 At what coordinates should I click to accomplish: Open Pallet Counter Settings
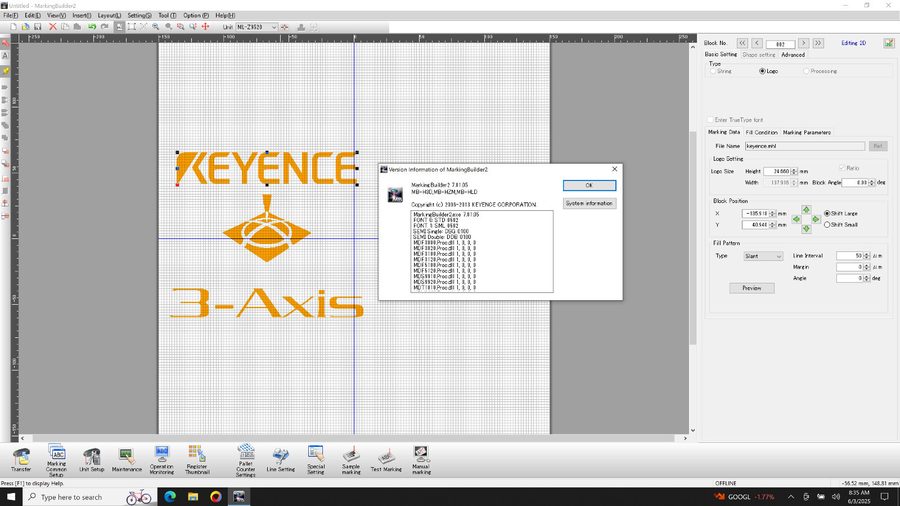click(x=246, y=460)
